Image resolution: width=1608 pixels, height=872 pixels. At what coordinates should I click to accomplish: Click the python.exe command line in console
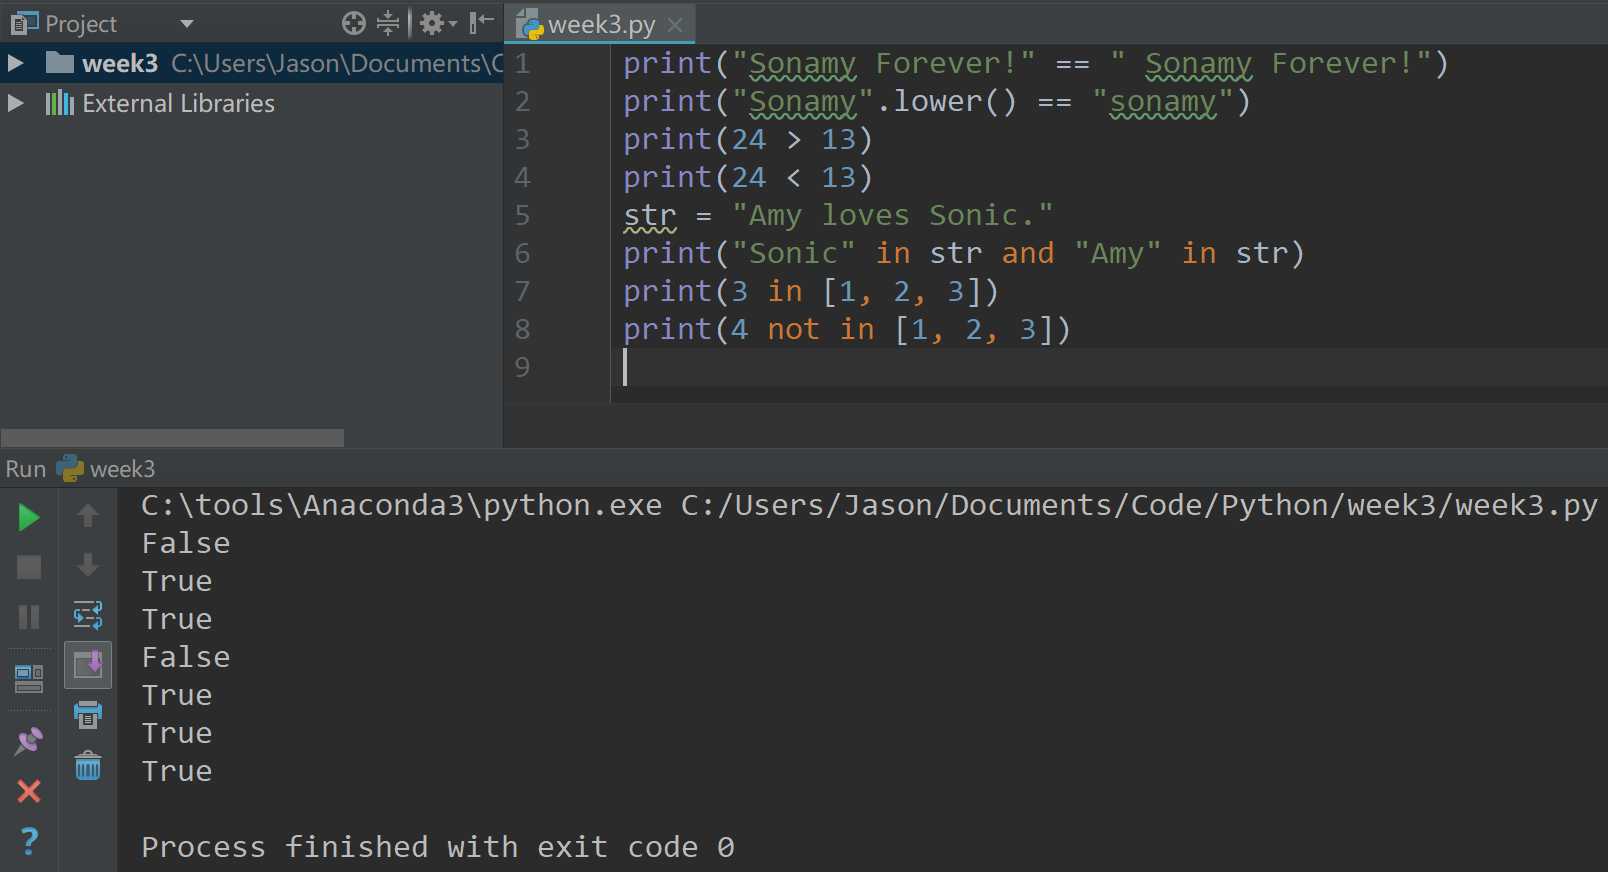point(869,505)
